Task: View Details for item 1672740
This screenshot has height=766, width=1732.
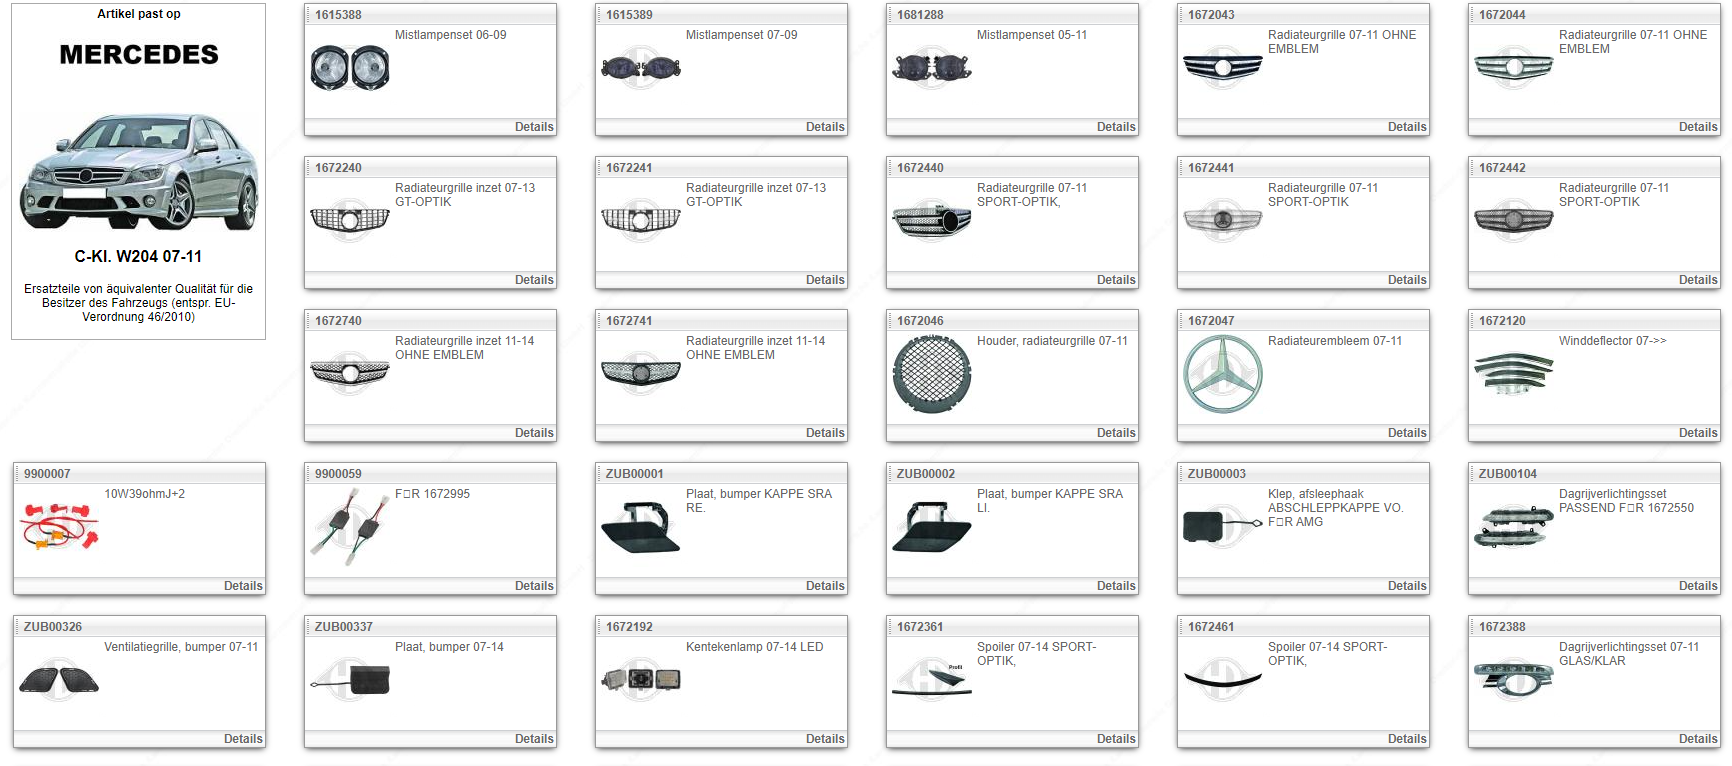Action: (534, 433)
